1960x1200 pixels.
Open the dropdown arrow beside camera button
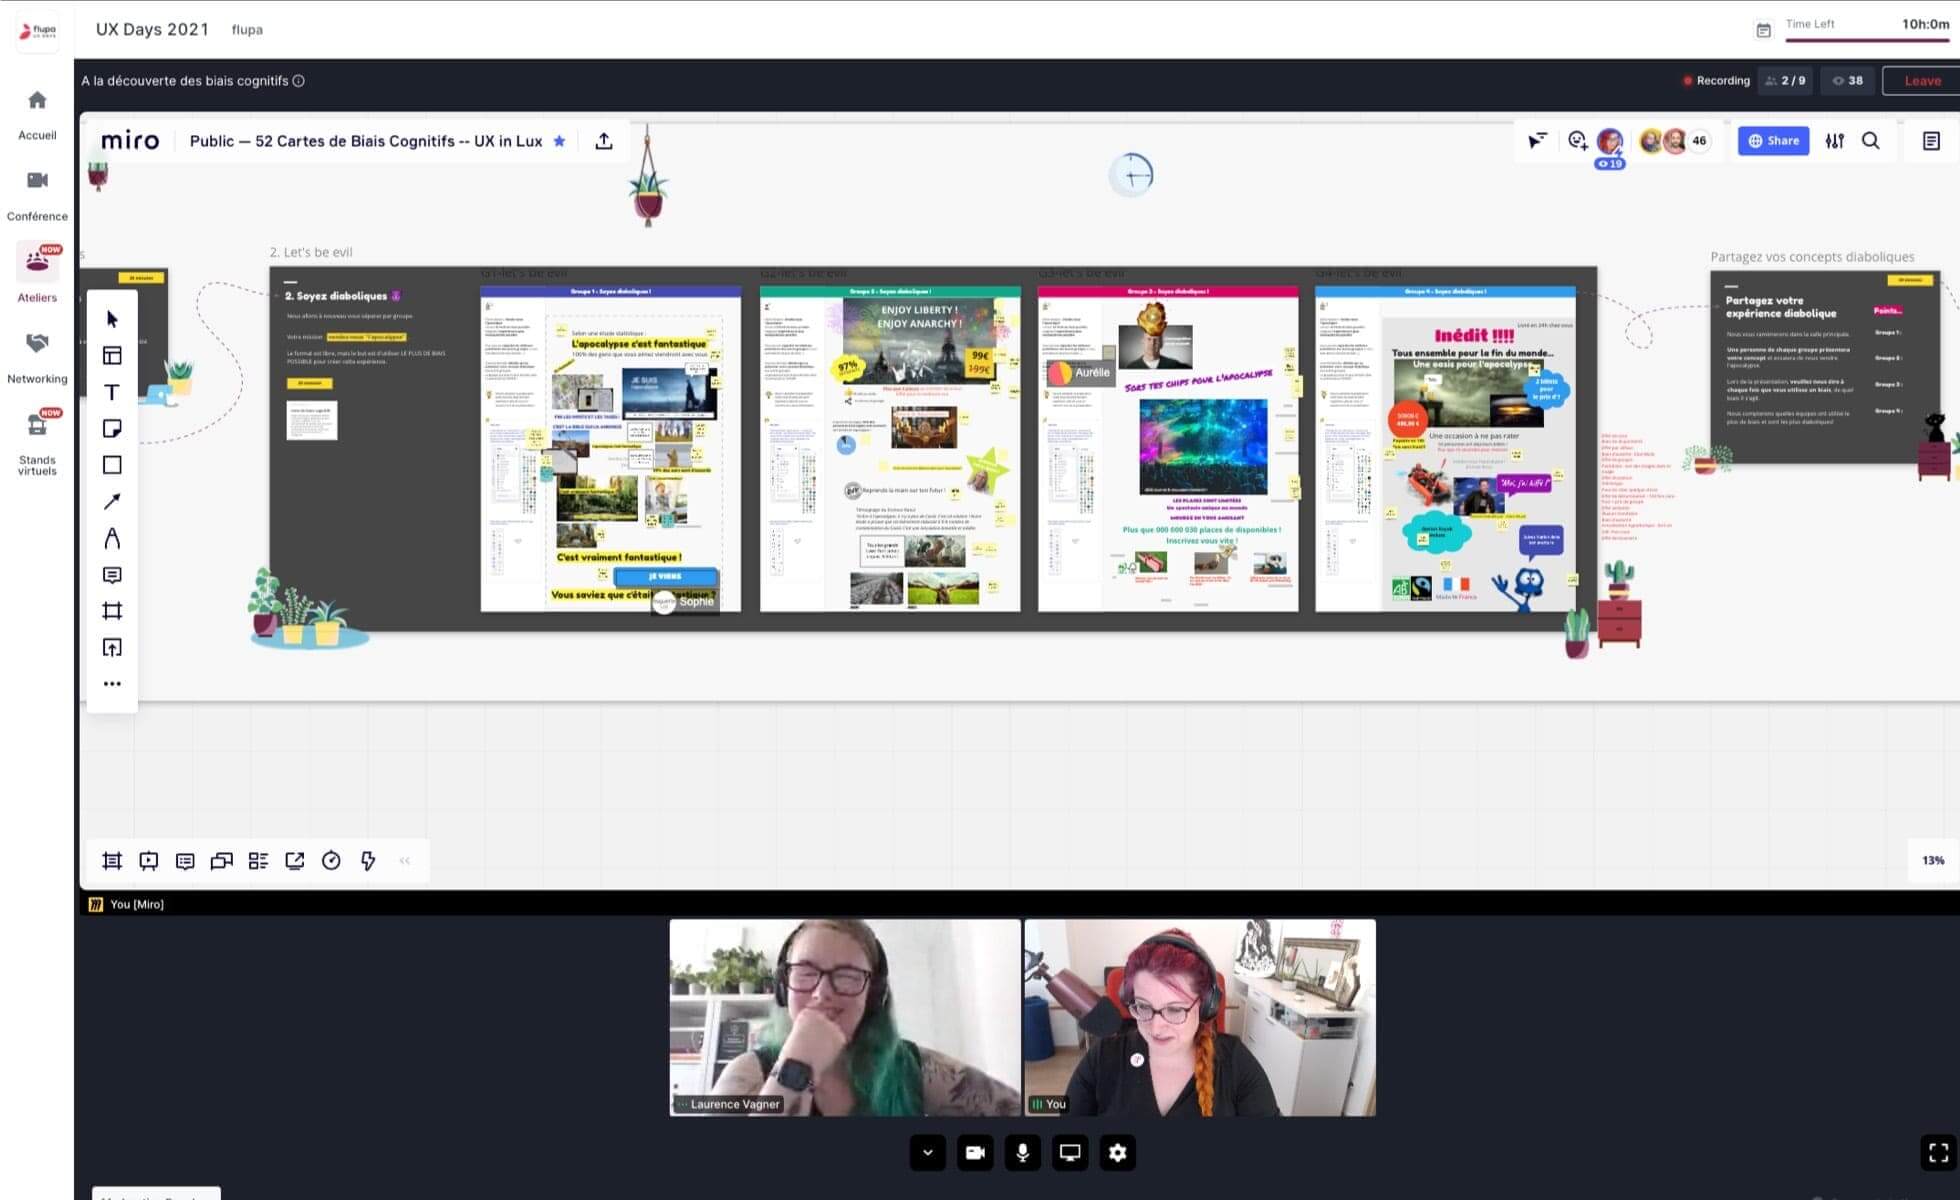[928, 1153]
